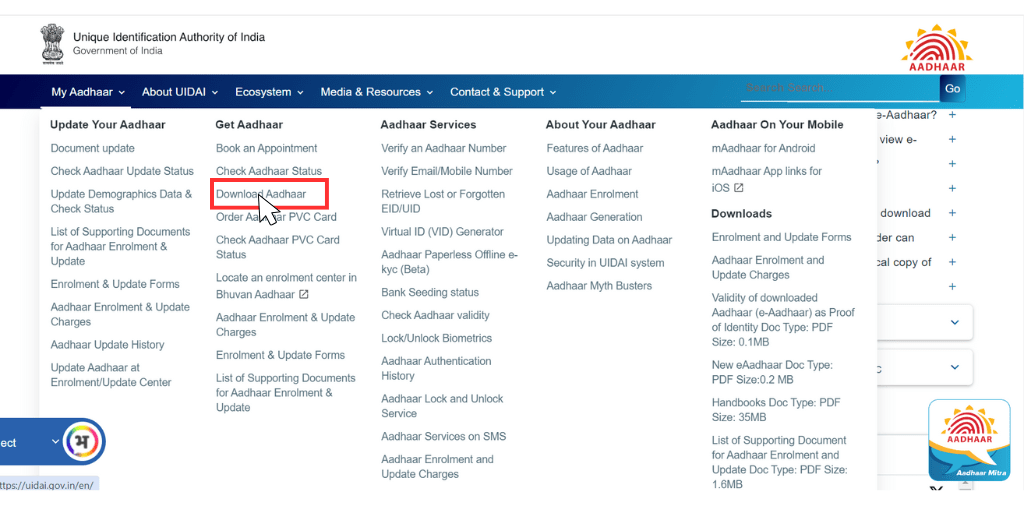The image size is (1024, 505).
Task: Open Check Aadhaar validity link
Action: click(435, 315)
